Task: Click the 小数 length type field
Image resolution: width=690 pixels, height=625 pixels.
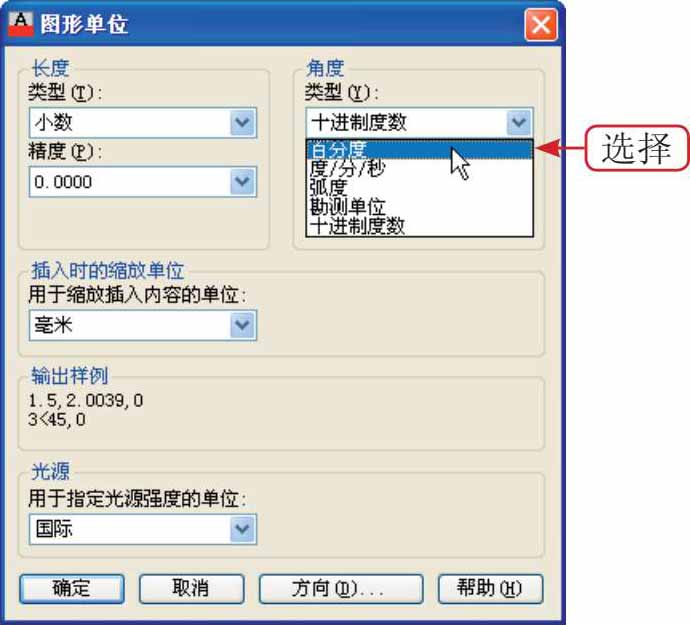Action: point(143,122)
